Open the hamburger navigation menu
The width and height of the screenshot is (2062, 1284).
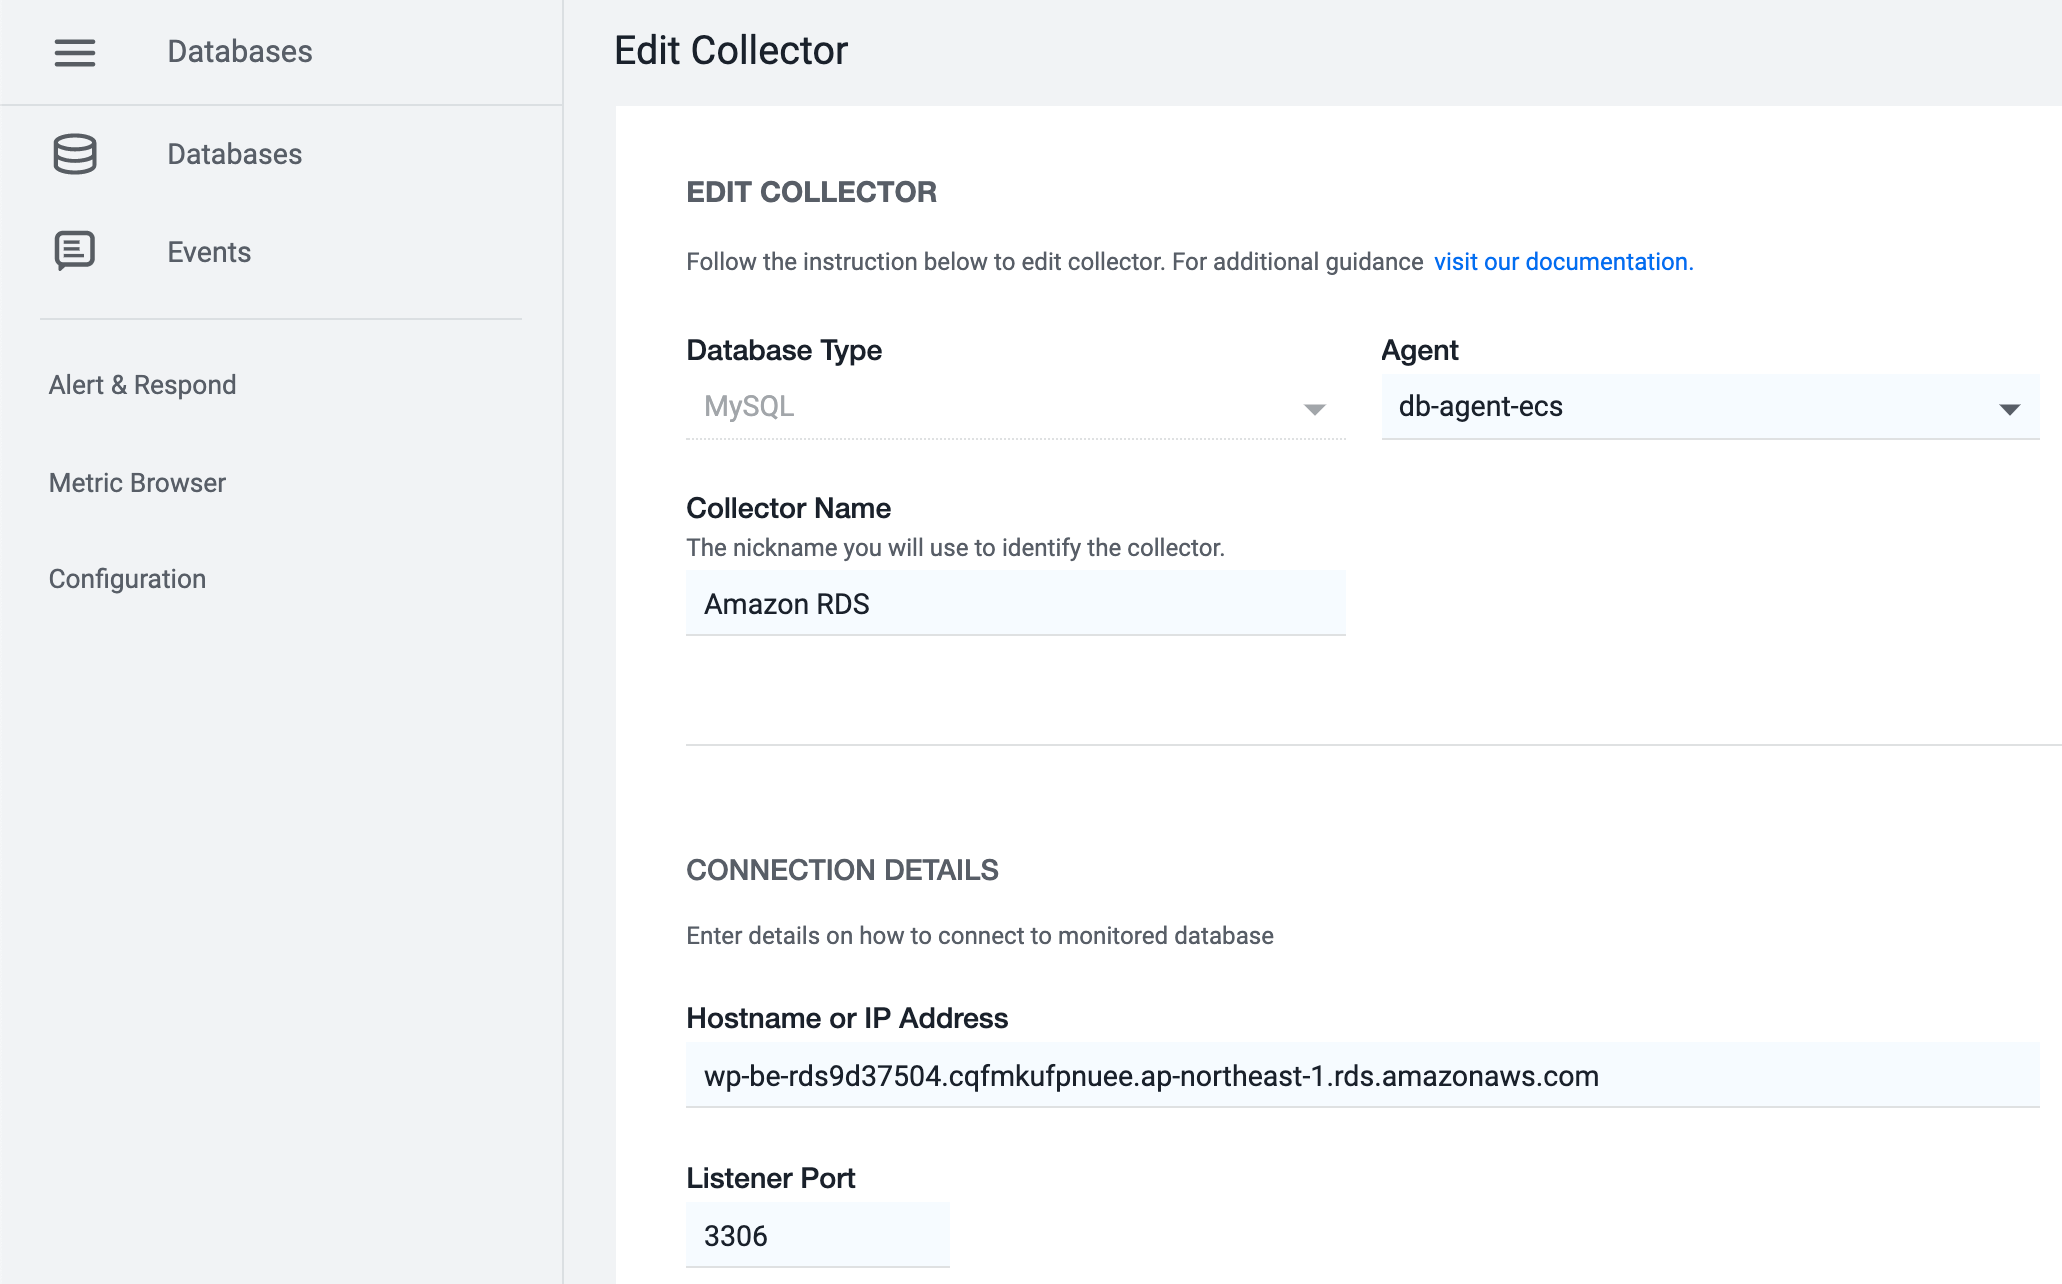coord(74,53)
